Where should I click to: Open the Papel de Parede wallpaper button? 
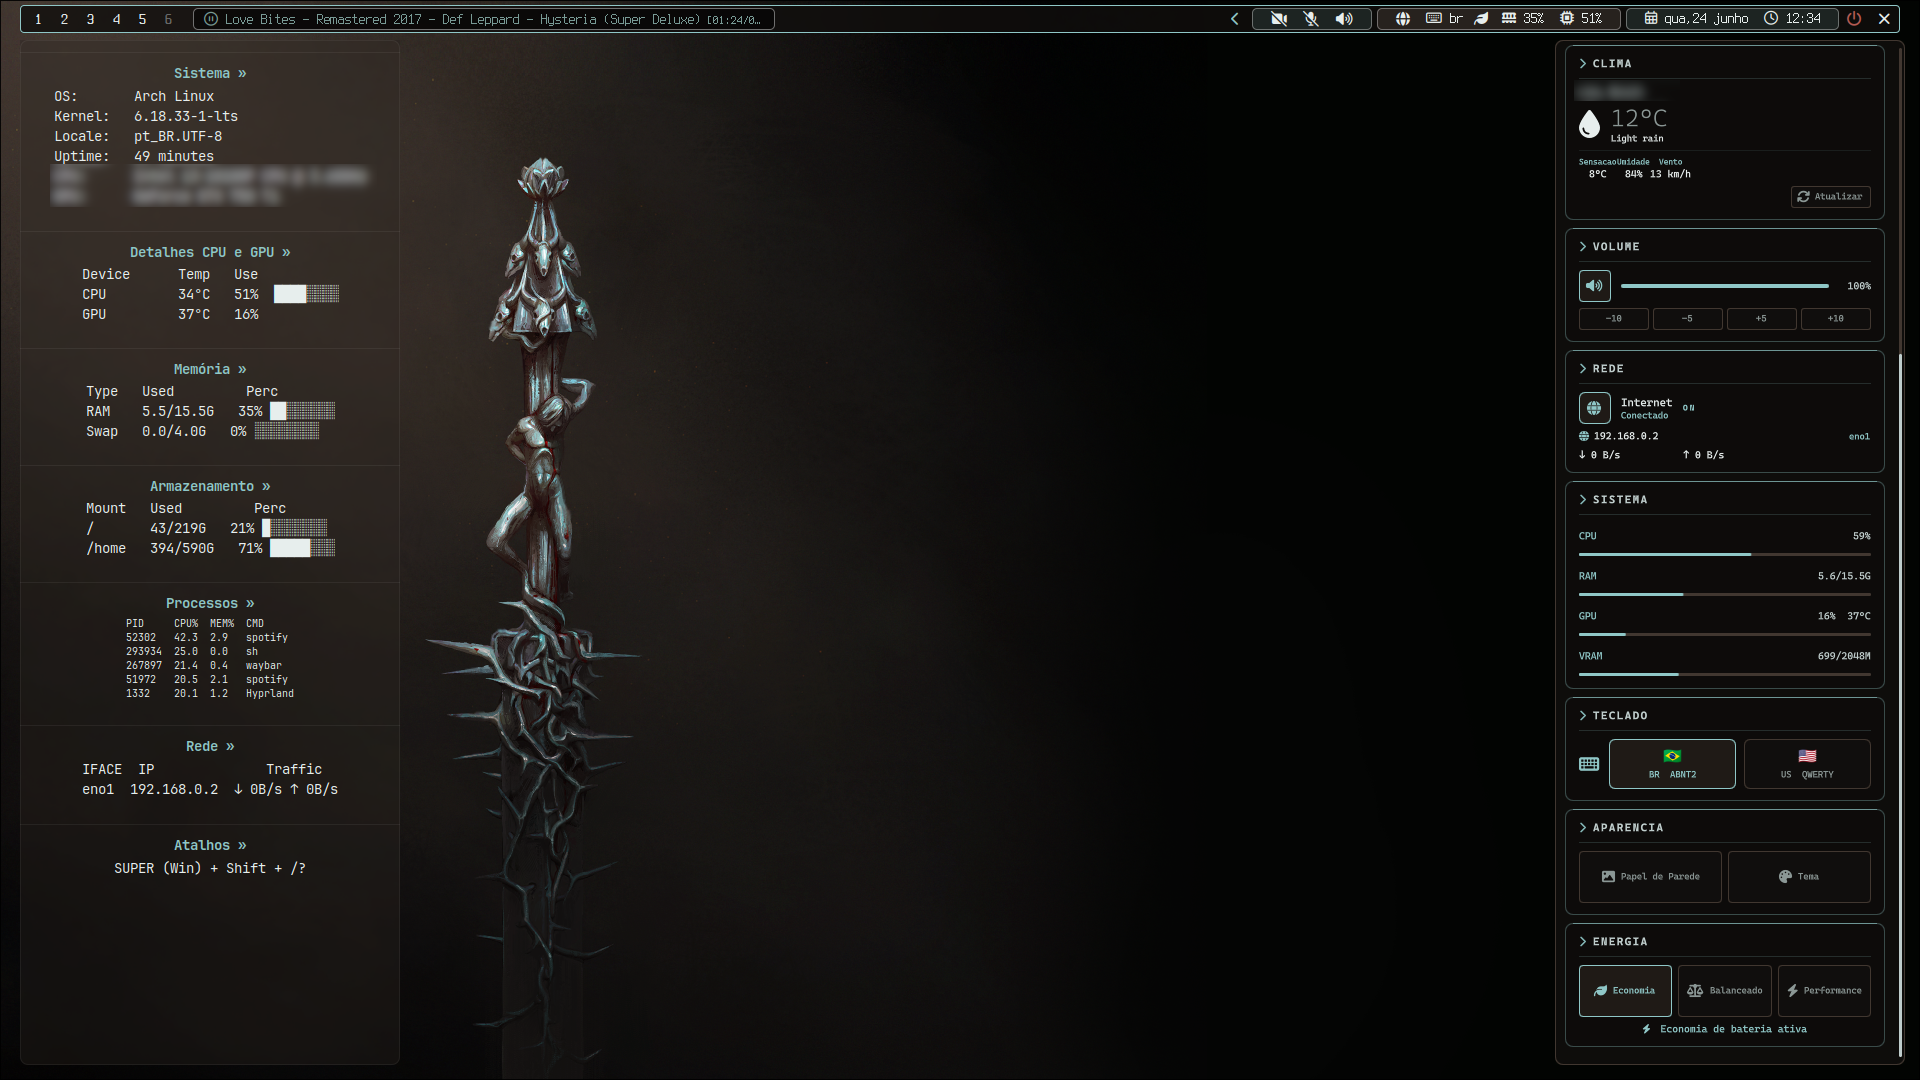pos(1650,877)
